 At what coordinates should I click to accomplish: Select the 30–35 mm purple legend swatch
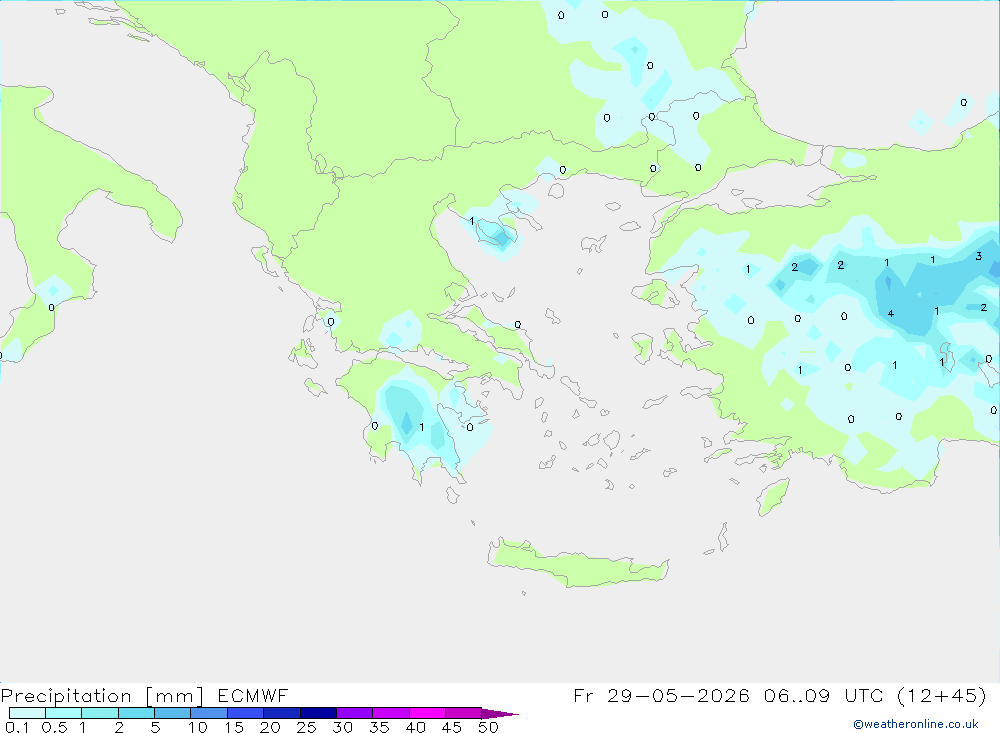[x=355, y=713]
